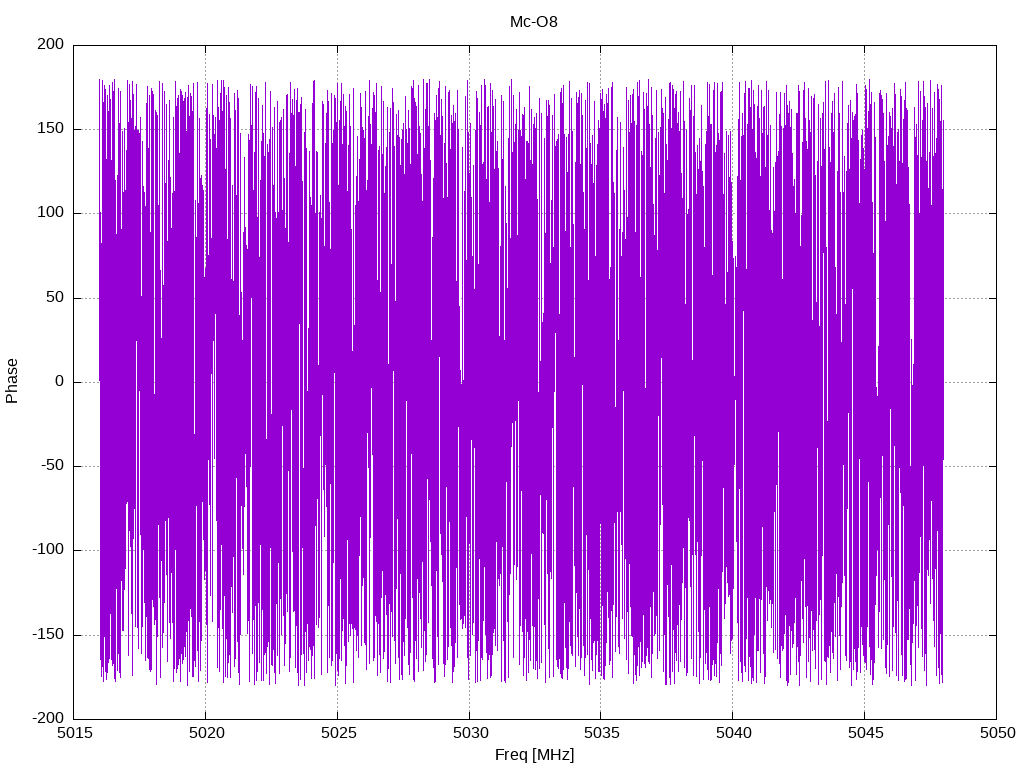
Task: Click the x-axis tick label 5040
Action: pyautogui.click(x=733, y=733)
